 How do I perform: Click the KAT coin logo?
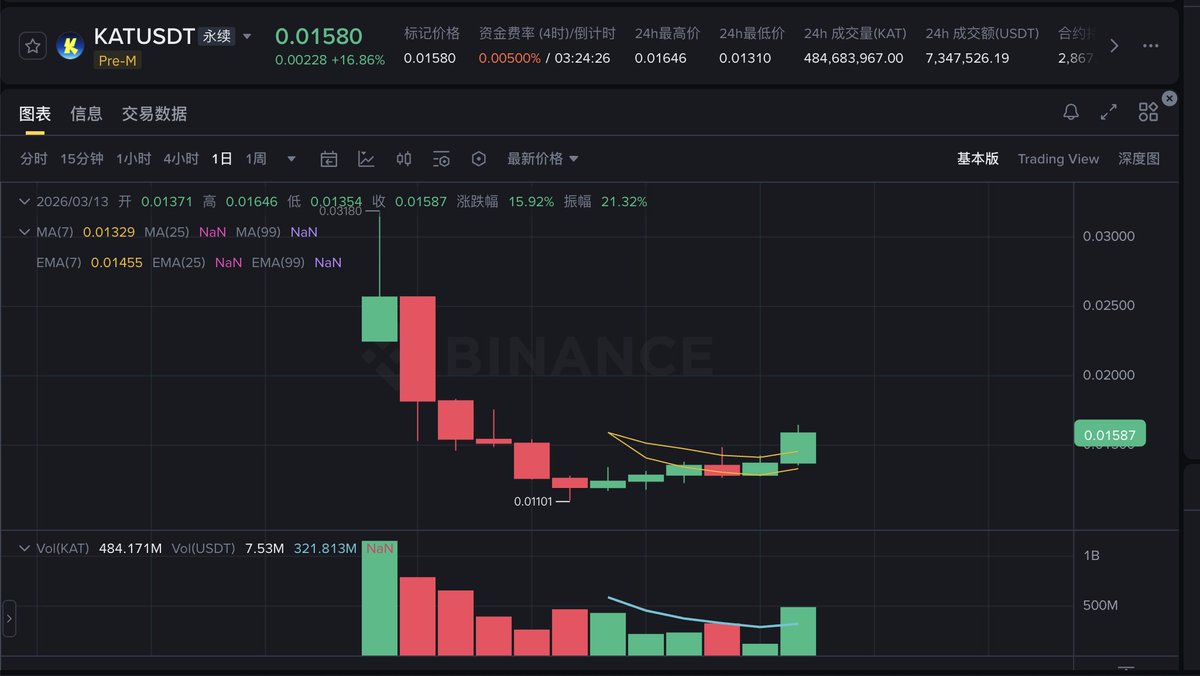(x=70, y=46)
